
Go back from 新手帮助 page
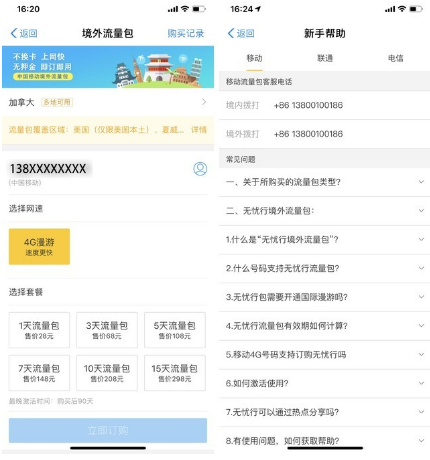pos(241,33)
